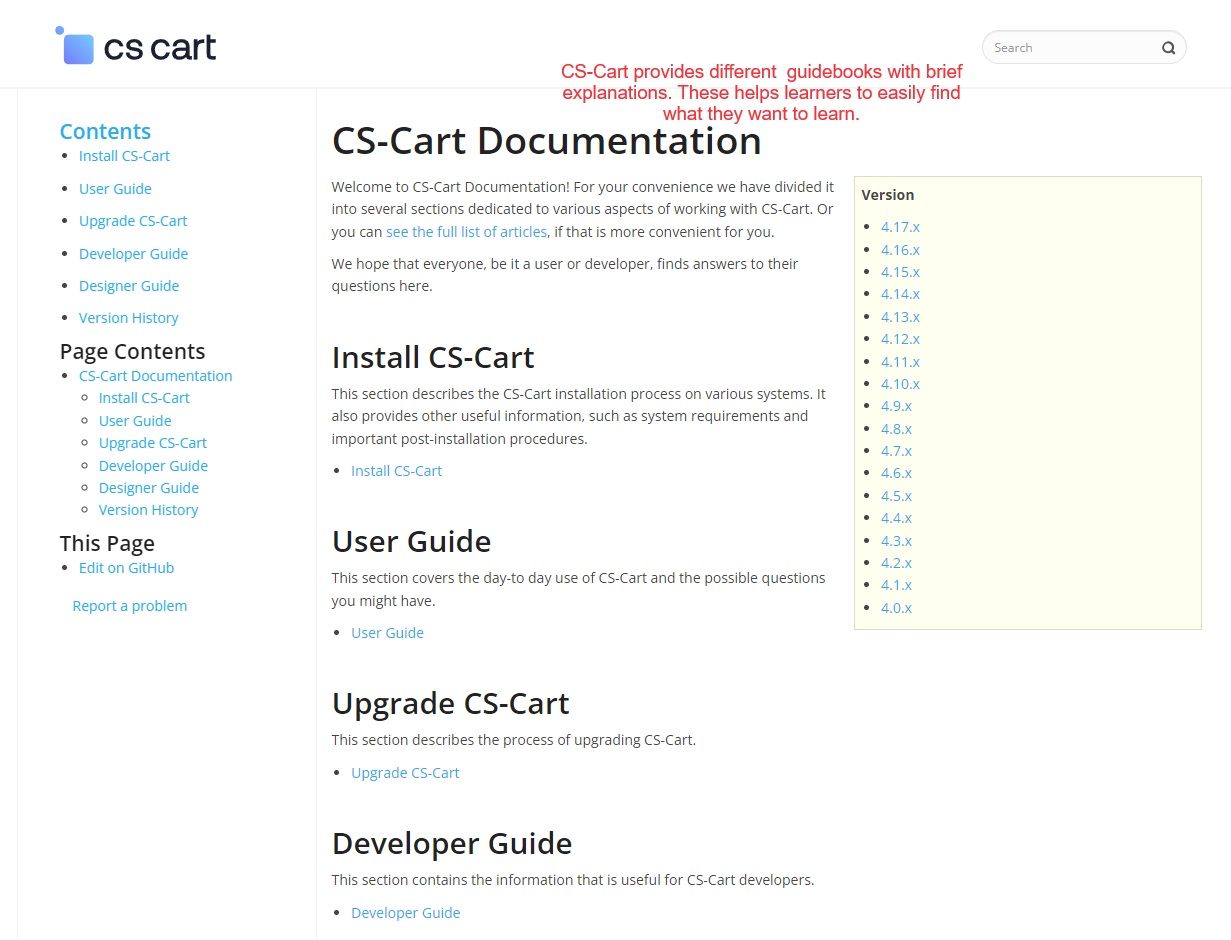This screenshot has width=1231, height=940.
Task: Jump to Install CS-Cart in Page Contents
Action: point(144,398)
